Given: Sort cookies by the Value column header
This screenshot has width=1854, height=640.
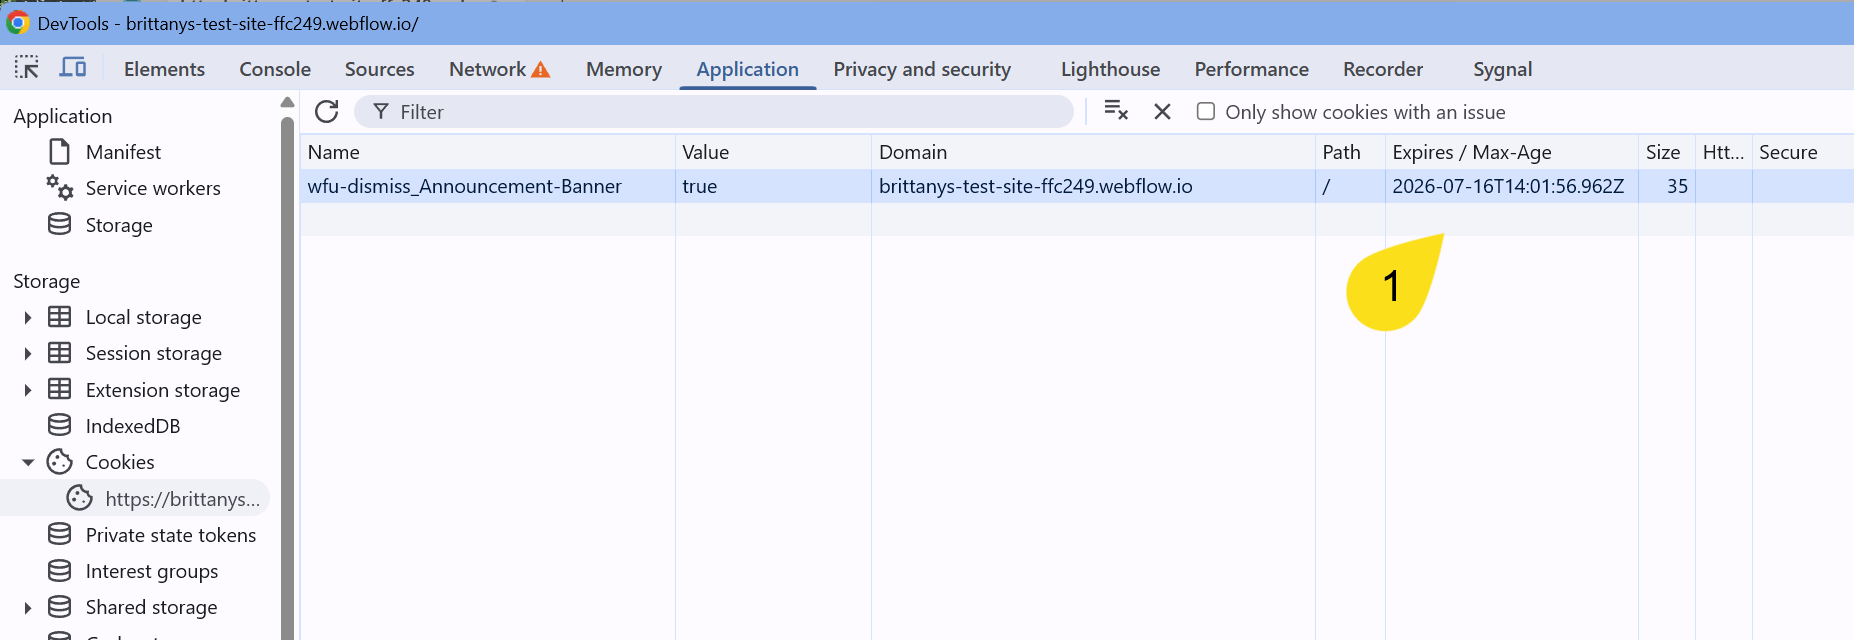Looking at the screenshot, I should pyautogui.click(x=773, y=152).
